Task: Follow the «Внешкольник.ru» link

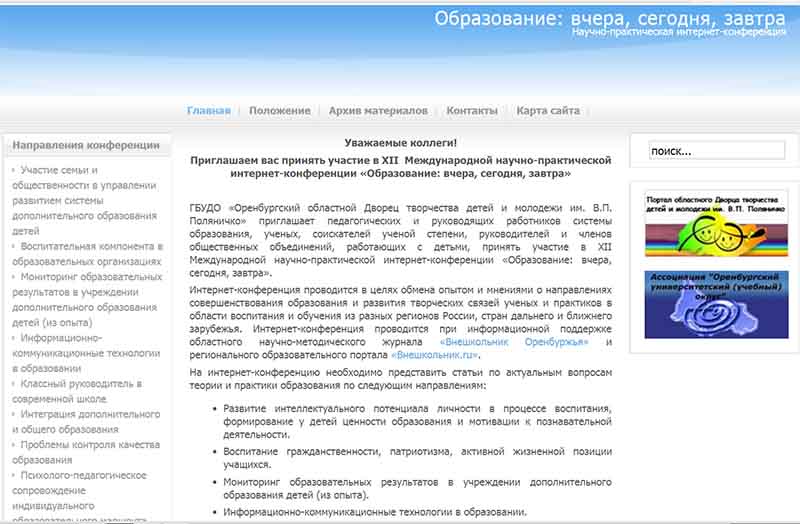Action: coord(435,355)
